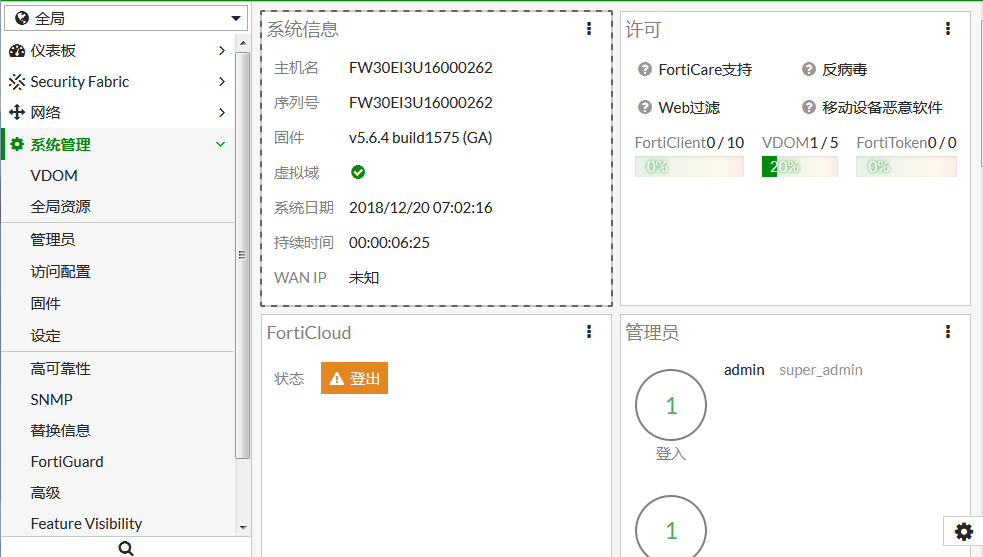The width and height of the screenshot is (983, 557).
Task: Click the Security Fabric star icon
Action: click(17, 82)
